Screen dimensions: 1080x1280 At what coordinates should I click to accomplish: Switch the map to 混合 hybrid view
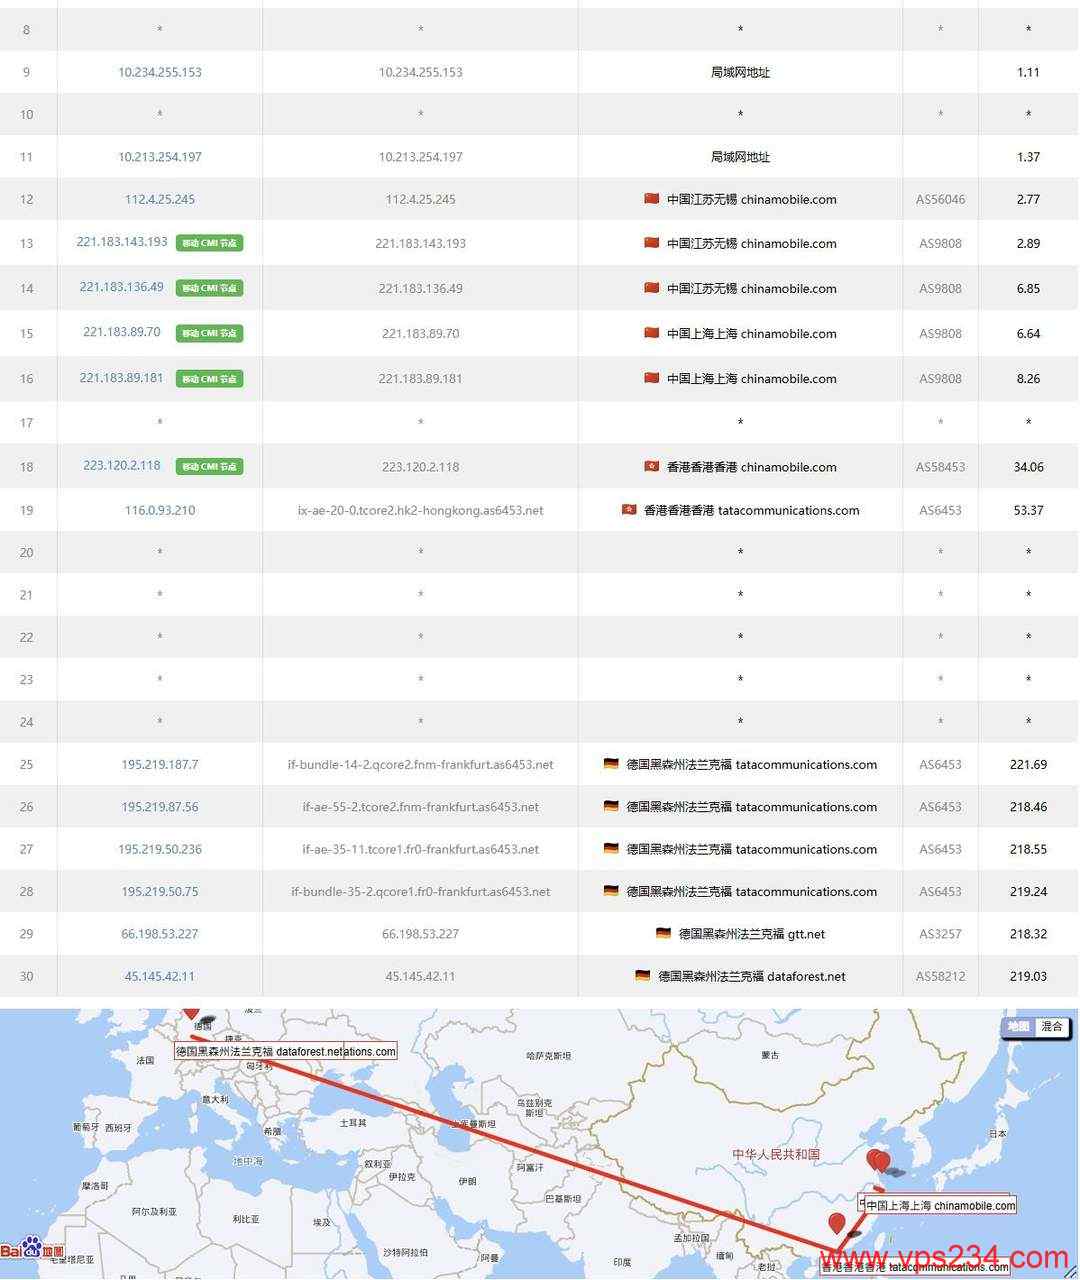(1052, 1026)
